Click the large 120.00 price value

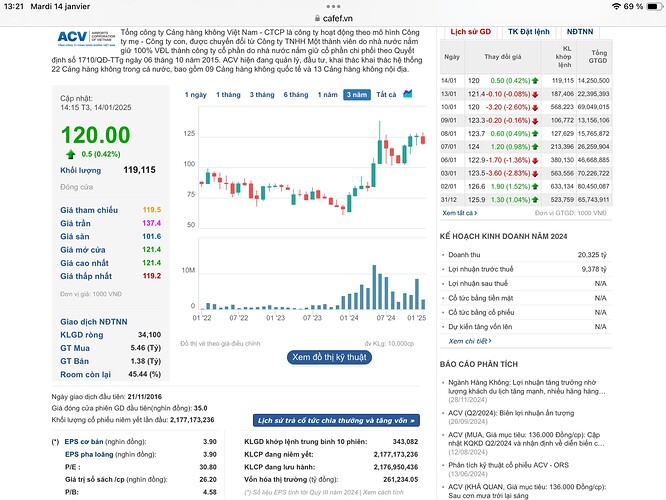click(96, 135)
